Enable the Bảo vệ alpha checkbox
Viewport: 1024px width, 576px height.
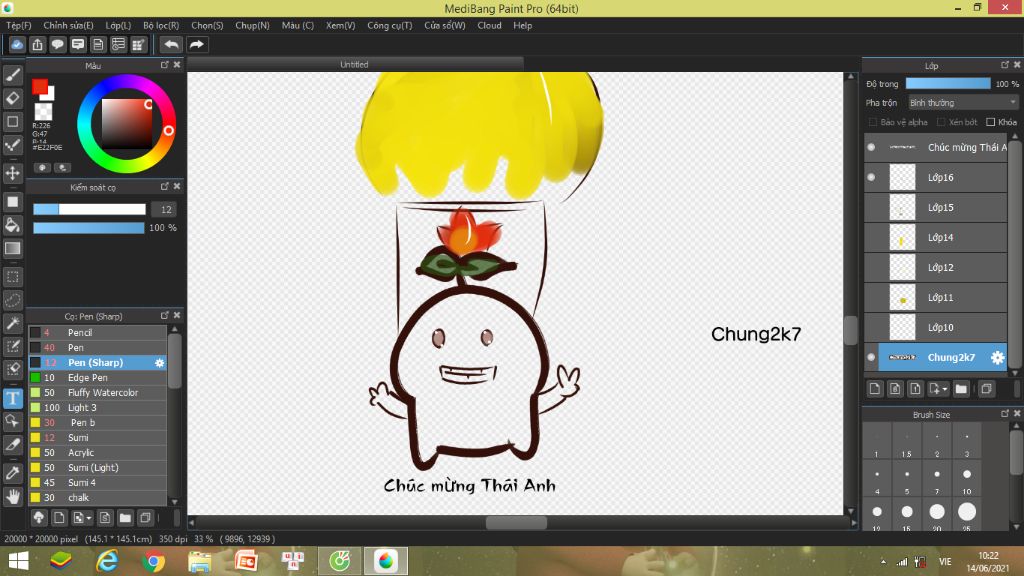click(x=872, y=122)
